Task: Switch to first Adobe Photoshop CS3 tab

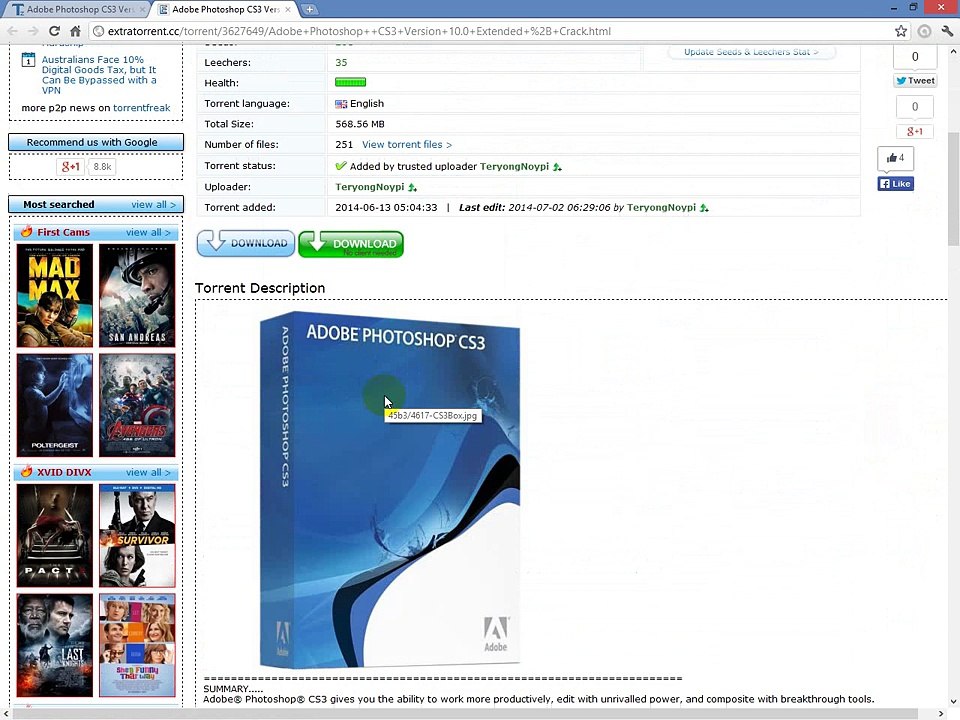Action: (x=79, y=9)
